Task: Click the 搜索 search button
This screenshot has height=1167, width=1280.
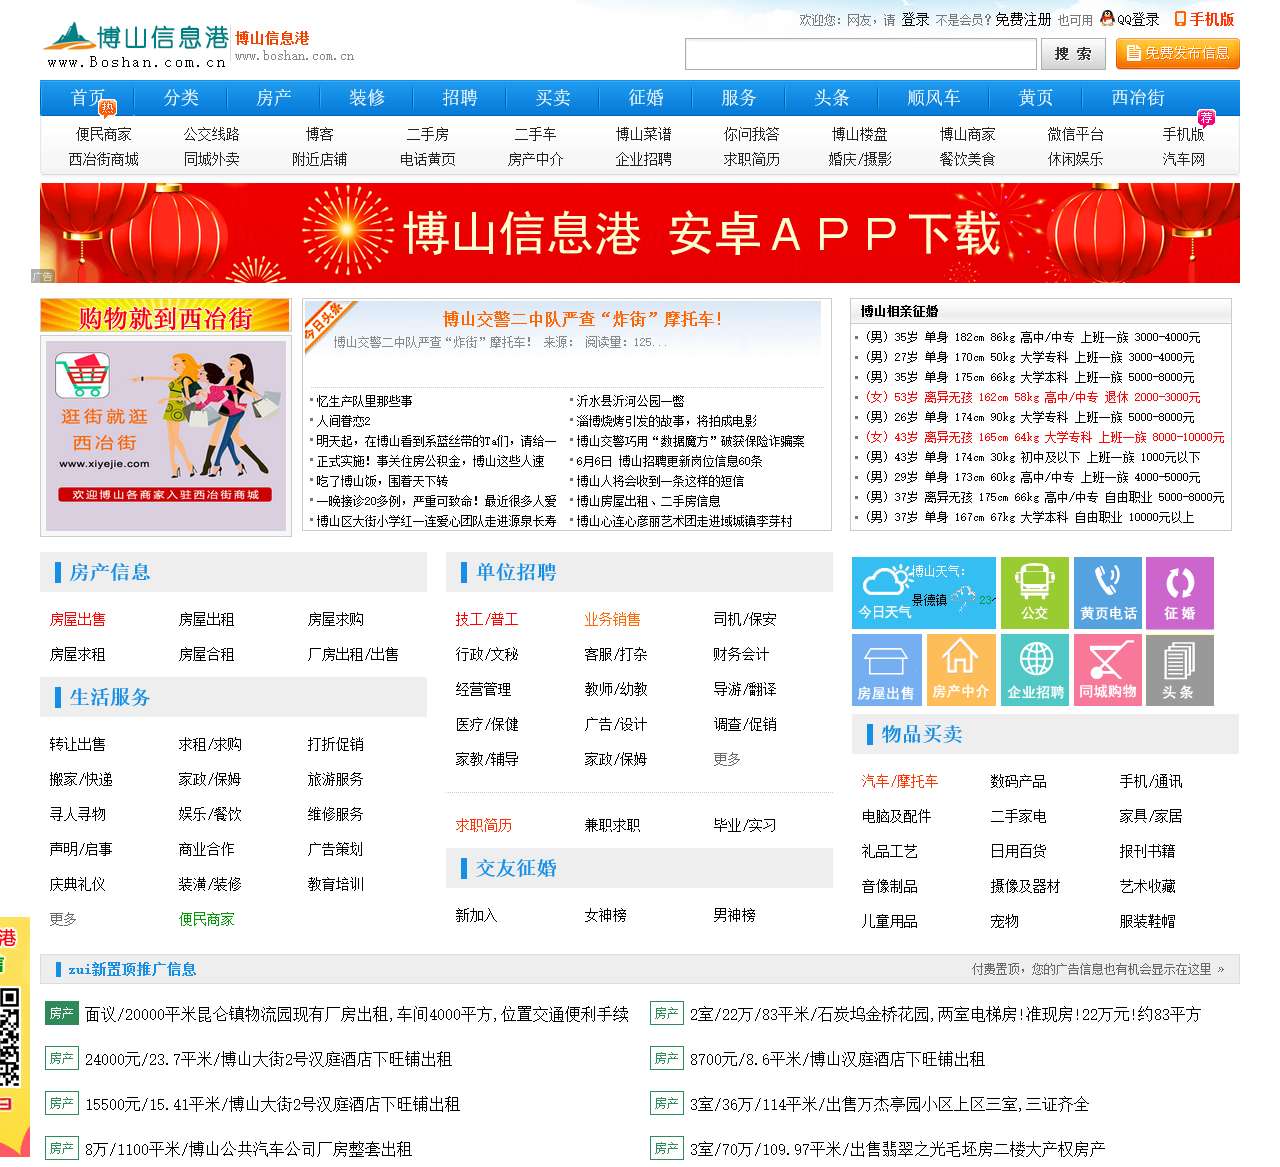Action: point(1073,55)
